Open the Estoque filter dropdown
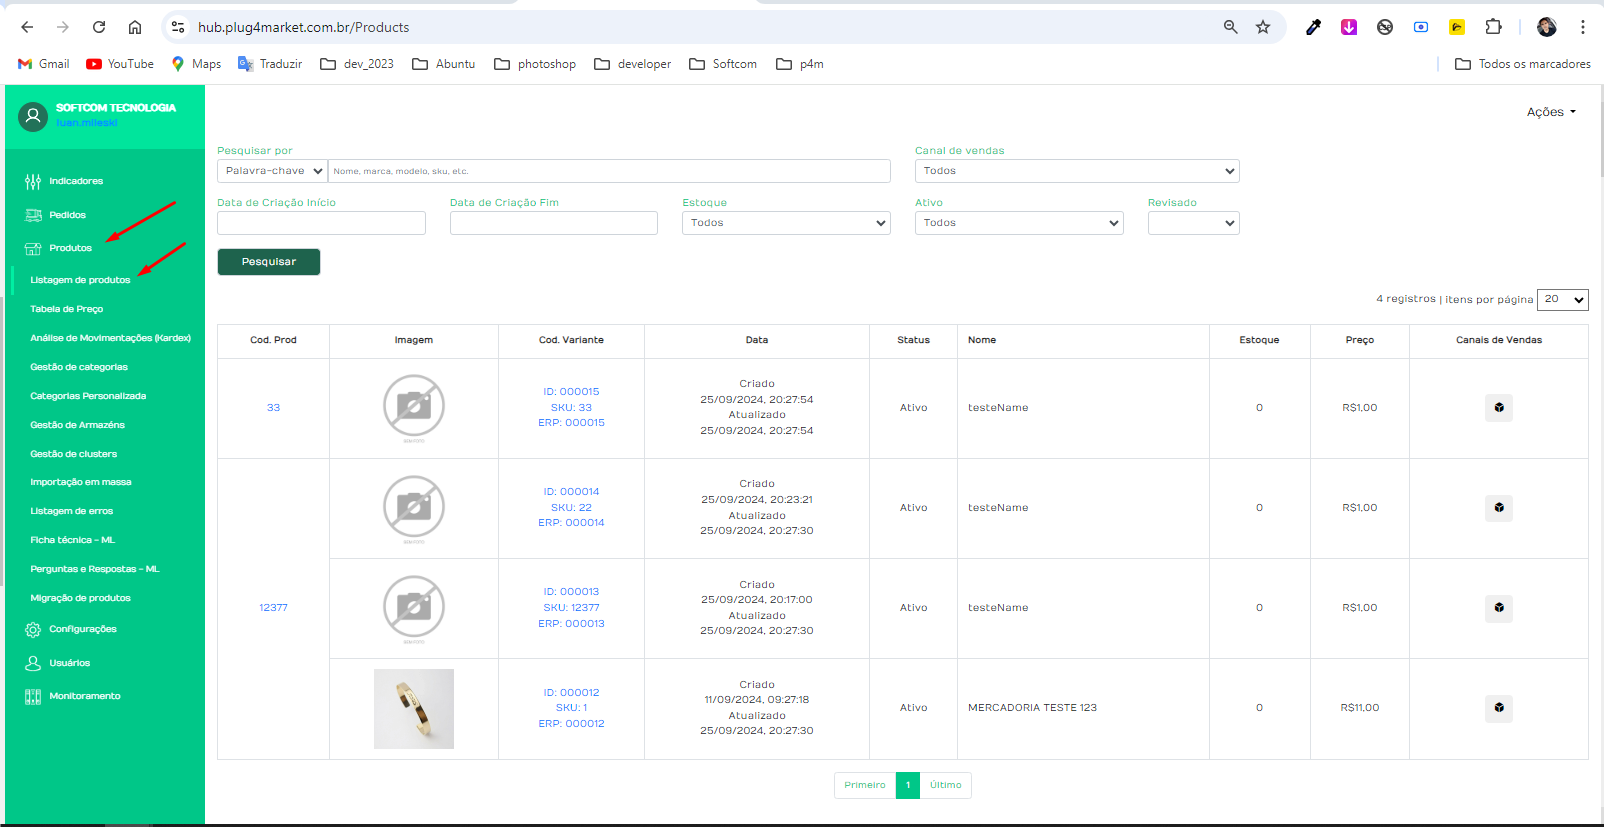The height and width of the screenshot is (827, 1604). click(785, 223)
